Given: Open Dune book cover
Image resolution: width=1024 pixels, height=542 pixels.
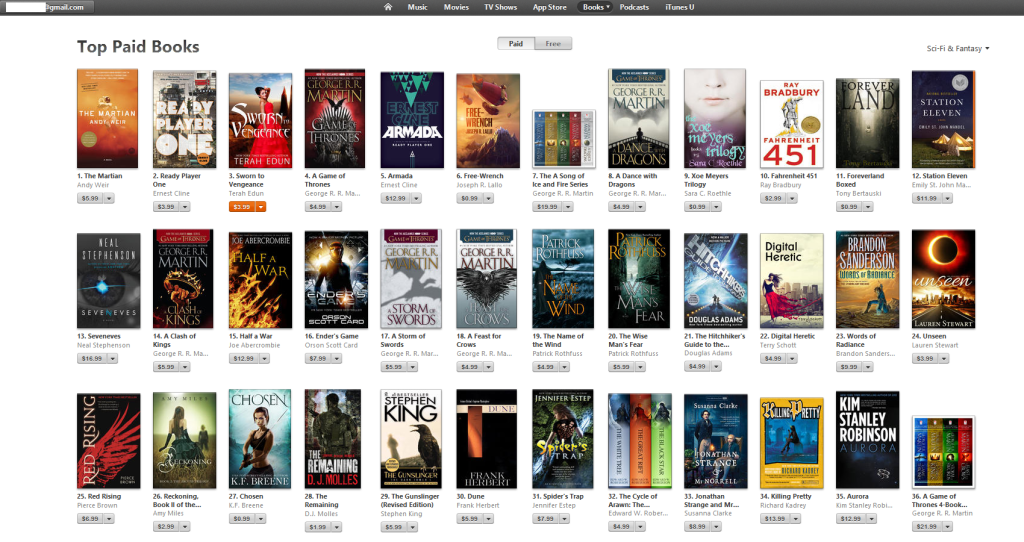Looking at the screenshot, I should [487, 439].
